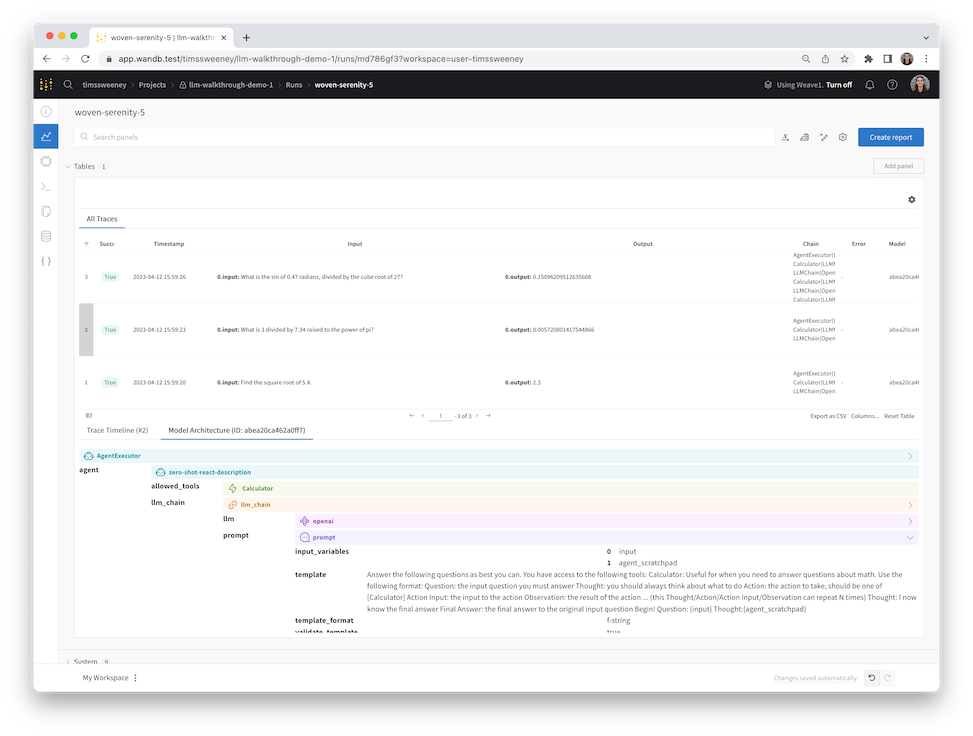
Task: Click the Create report button
Action: coord(891,137)
